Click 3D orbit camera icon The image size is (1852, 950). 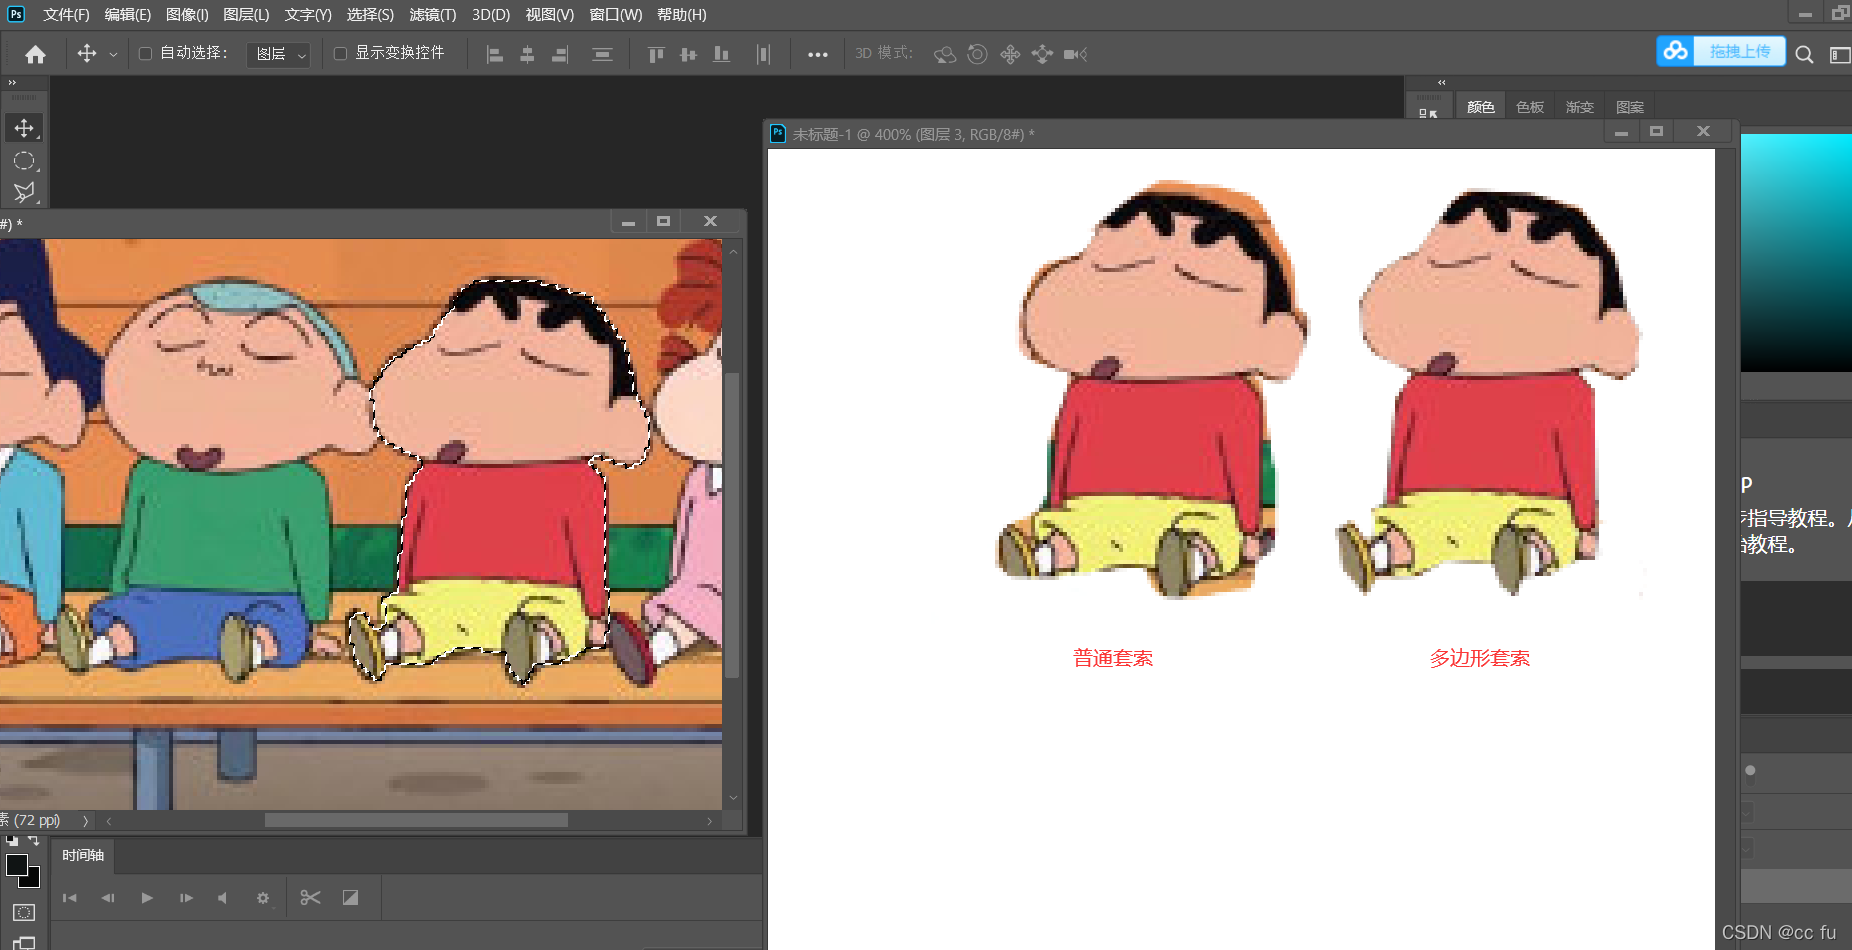(945, 54)
